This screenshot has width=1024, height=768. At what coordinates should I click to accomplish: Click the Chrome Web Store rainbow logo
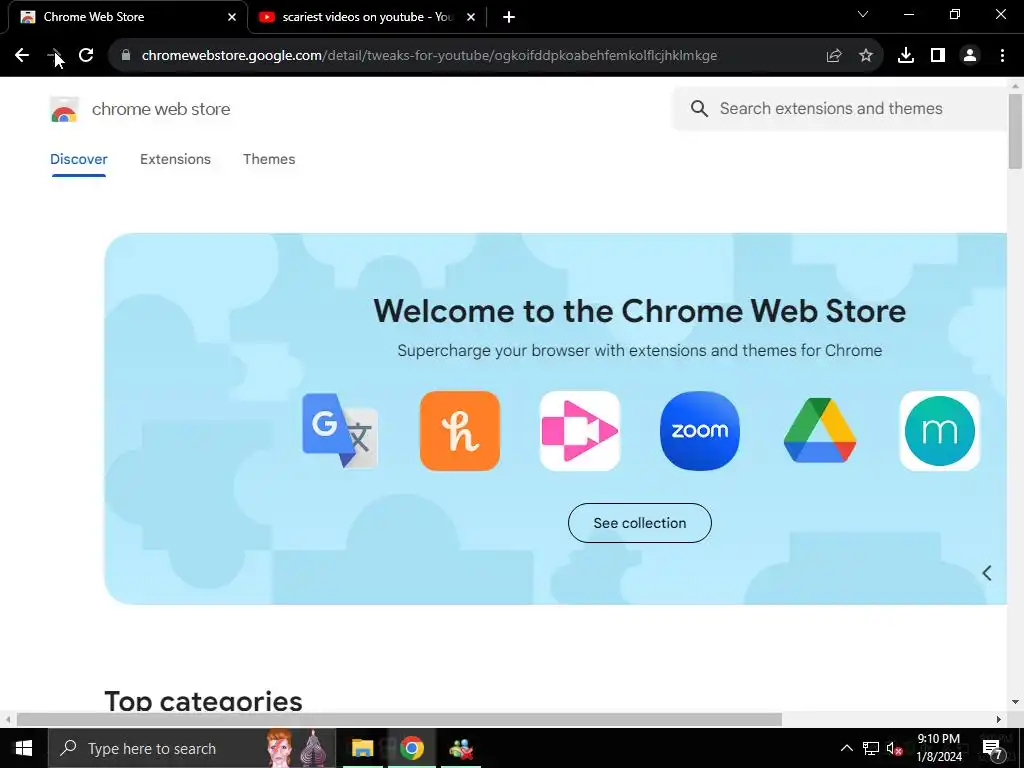pyautogui.click(x=64, y=110)
